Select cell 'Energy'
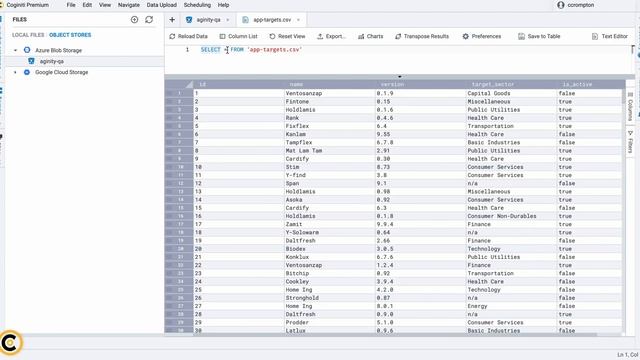Viewport: 640px width, 360px height. (x=512, y=306)
